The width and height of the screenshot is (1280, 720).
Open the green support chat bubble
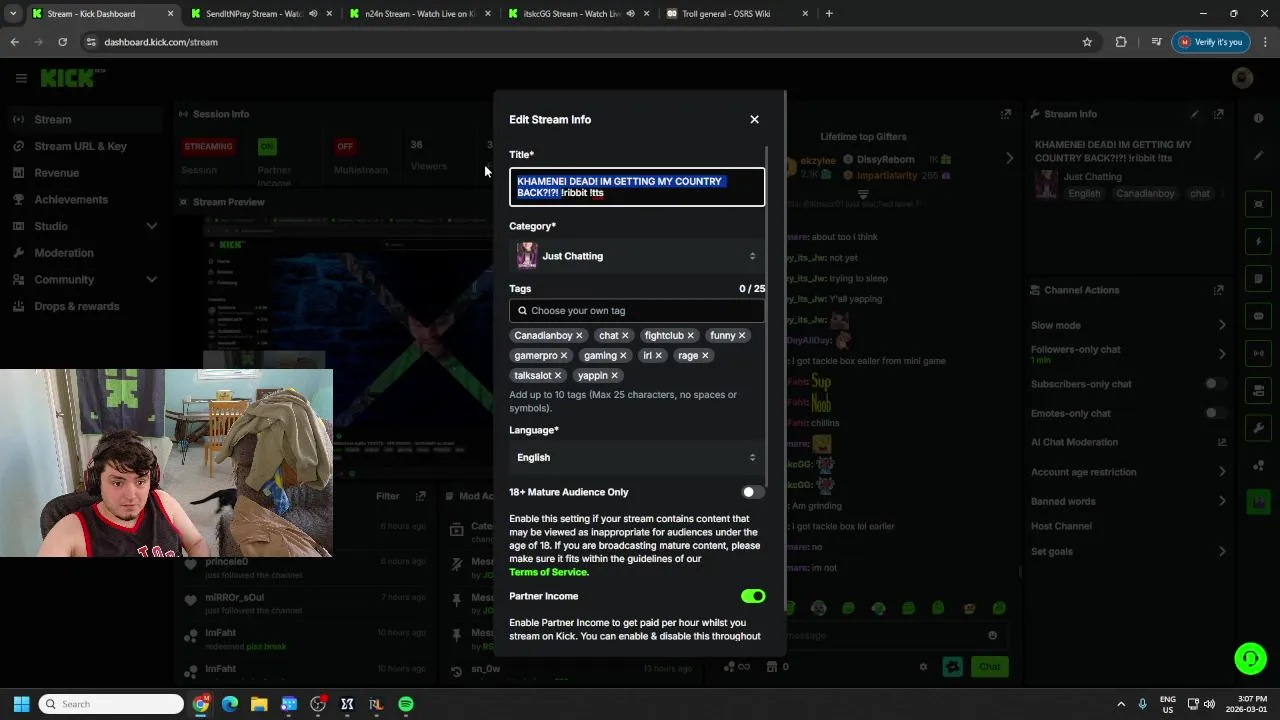pos(1250,658)
